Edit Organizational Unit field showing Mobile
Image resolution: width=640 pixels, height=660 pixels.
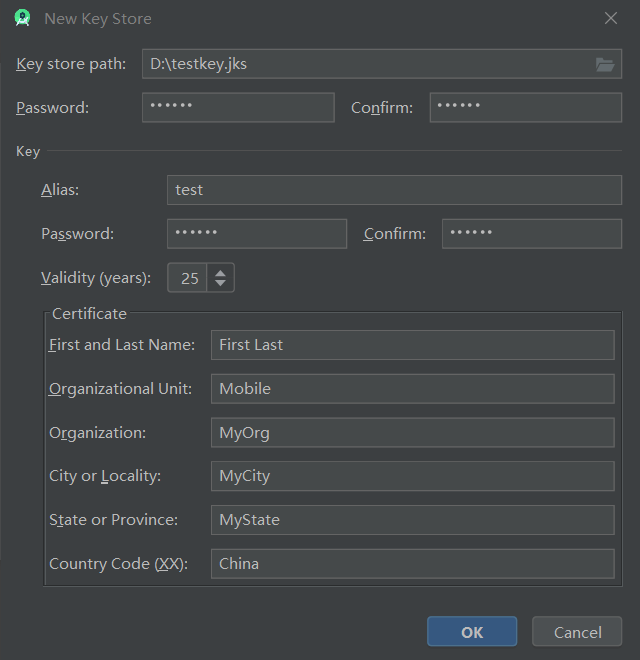tap(413, 389)
